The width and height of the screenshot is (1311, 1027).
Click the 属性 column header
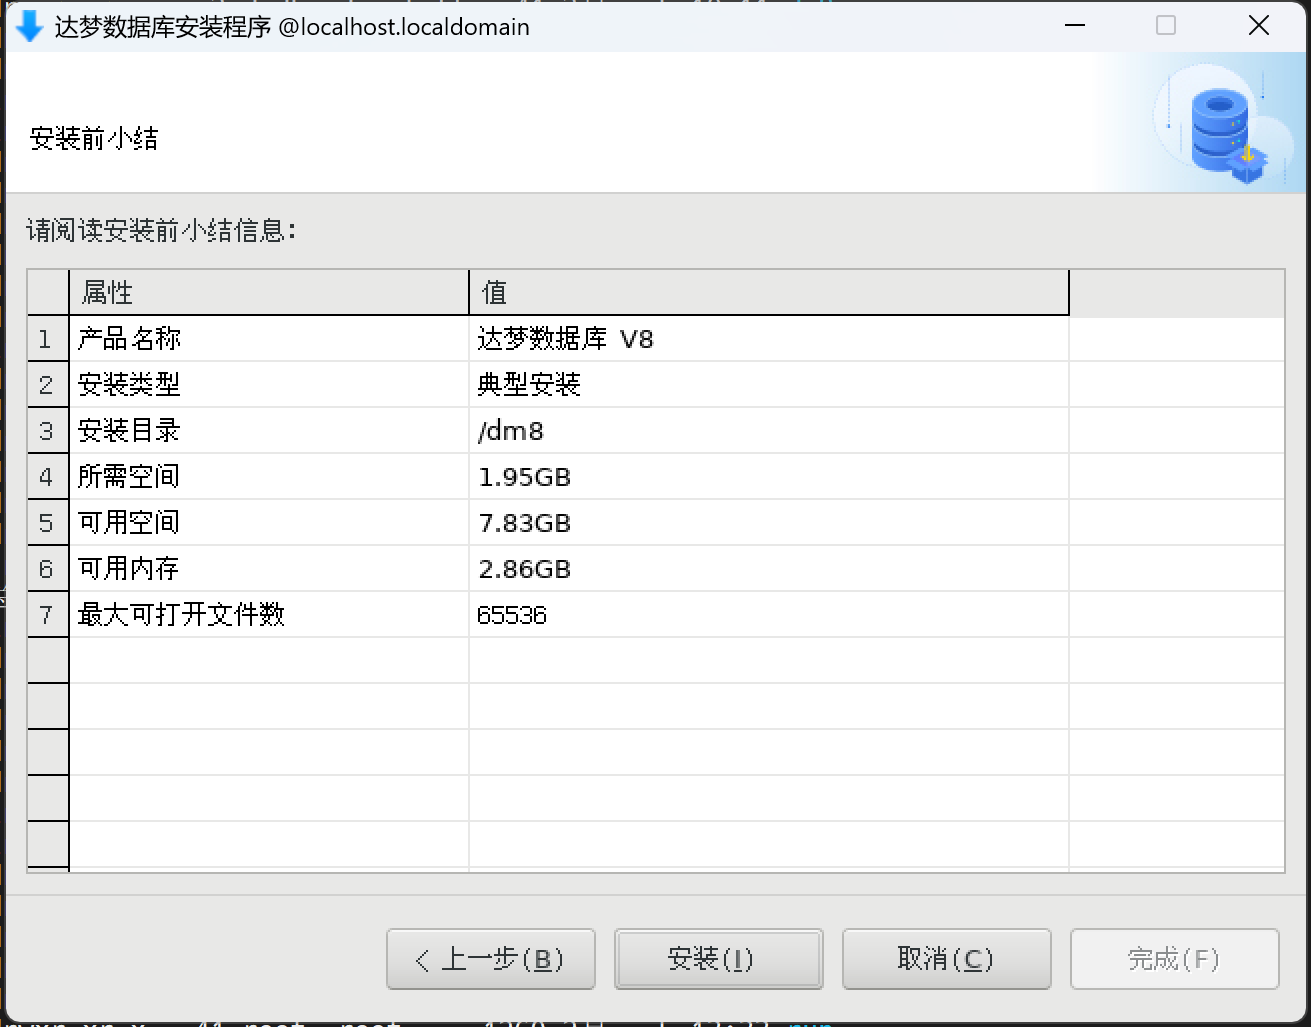269,292
